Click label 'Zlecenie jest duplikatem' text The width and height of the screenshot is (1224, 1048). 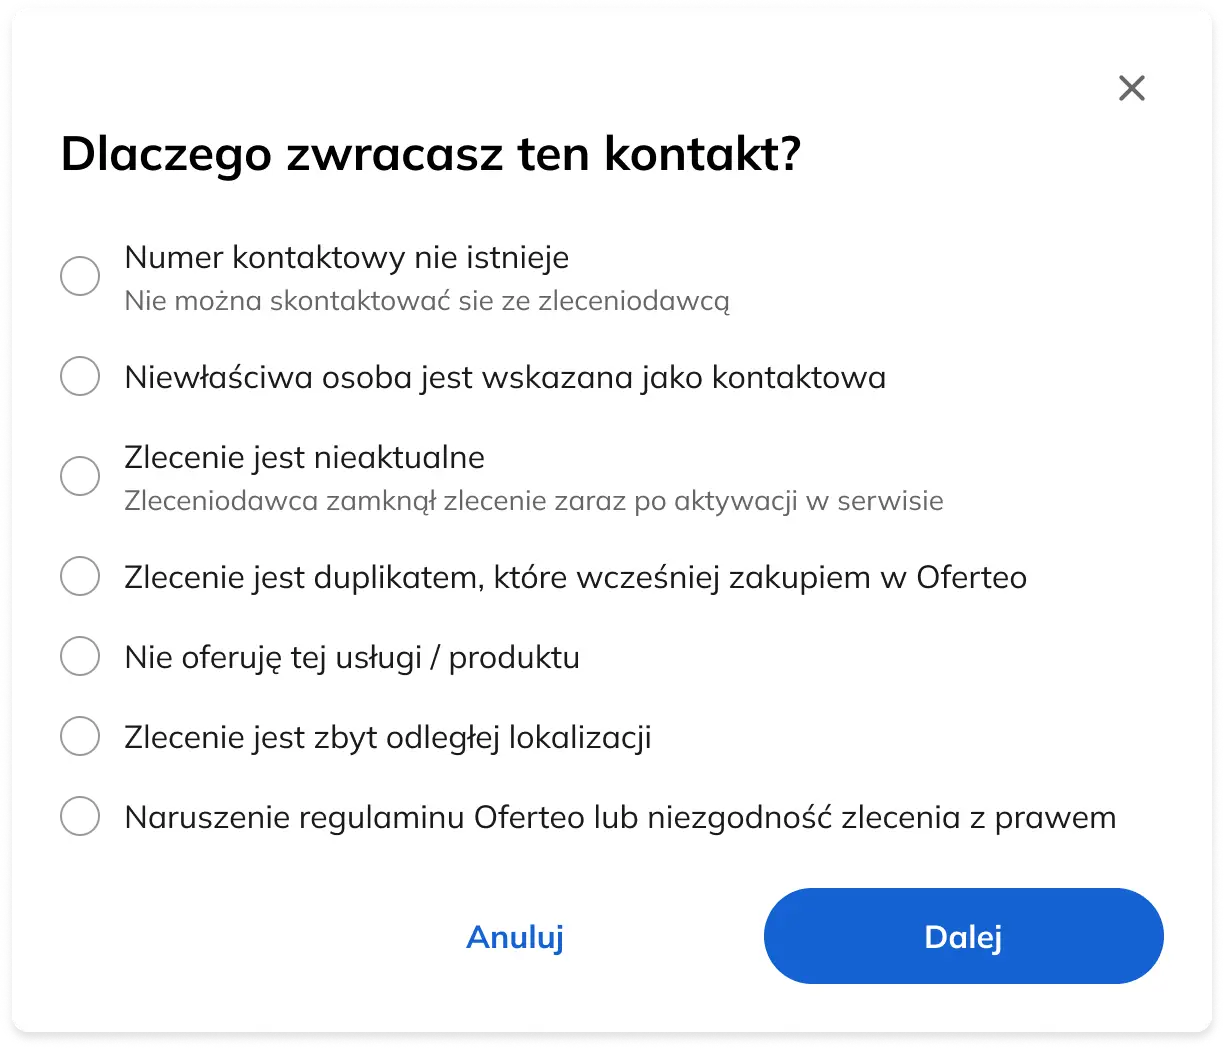pos(575,578)
